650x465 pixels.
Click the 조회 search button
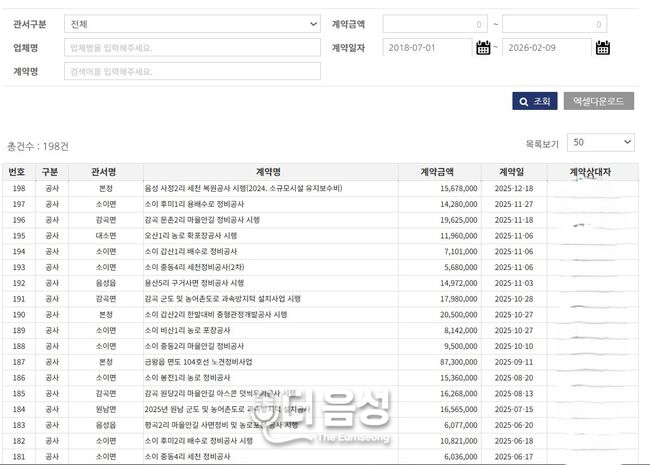(535, 101)
